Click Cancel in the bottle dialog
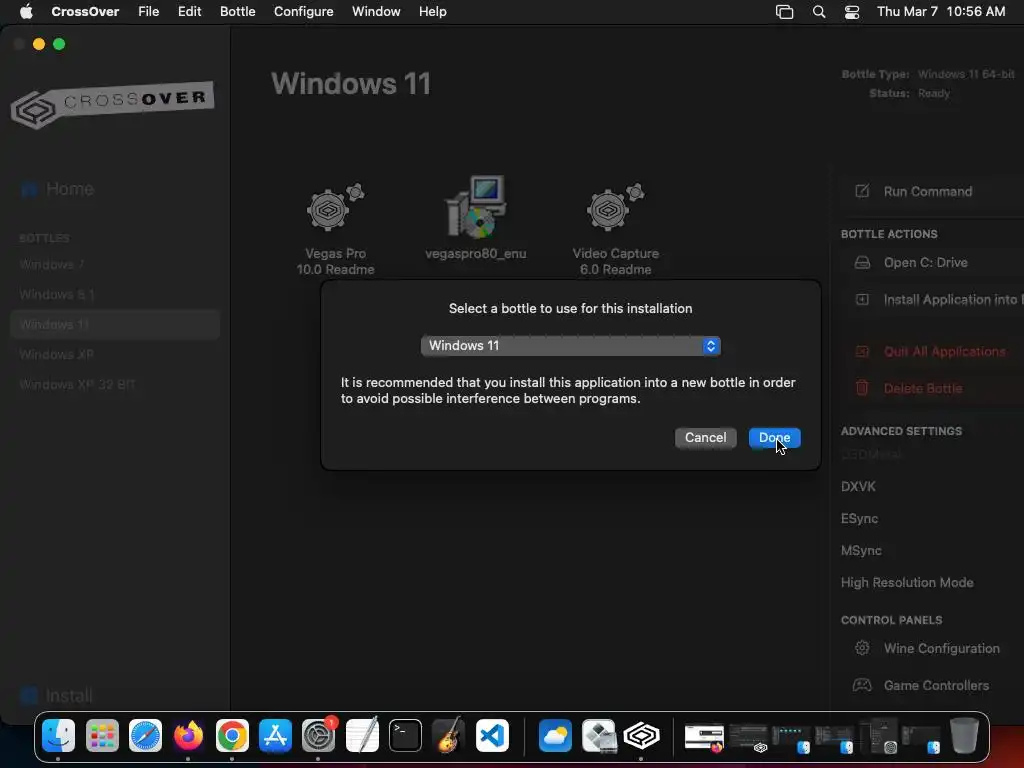Viewport: 1024px width, 768px height. click(705, 438)
